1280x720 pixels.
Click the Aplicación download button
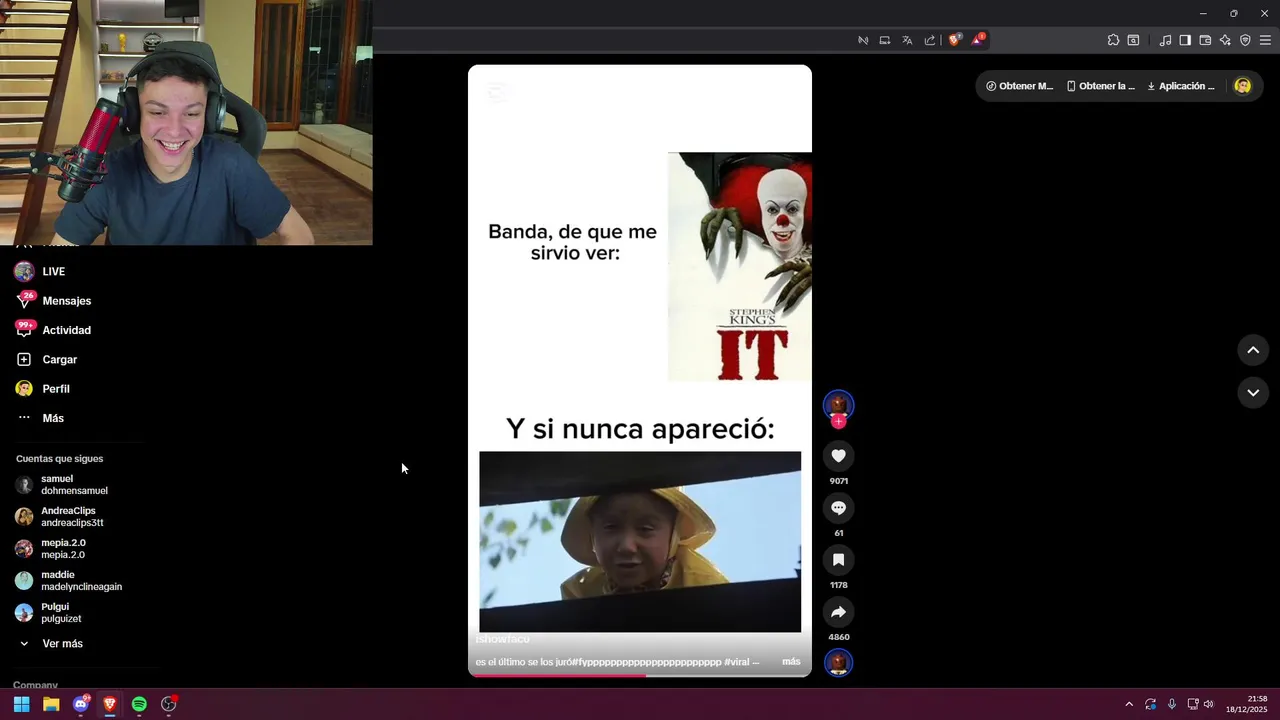tap(1180, 86)
